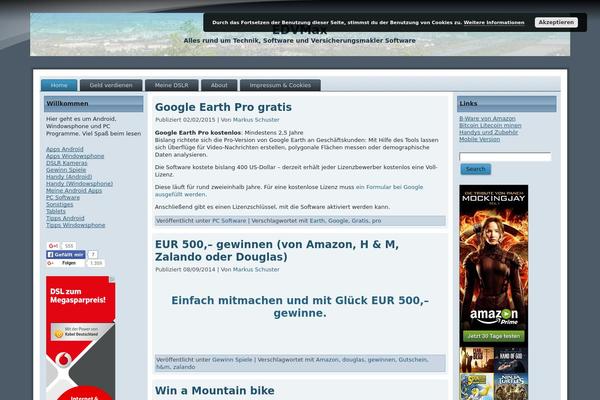Screen dimensions: 600x400
Task: Click the Google +1 button
Action: [x=53, y=246]
